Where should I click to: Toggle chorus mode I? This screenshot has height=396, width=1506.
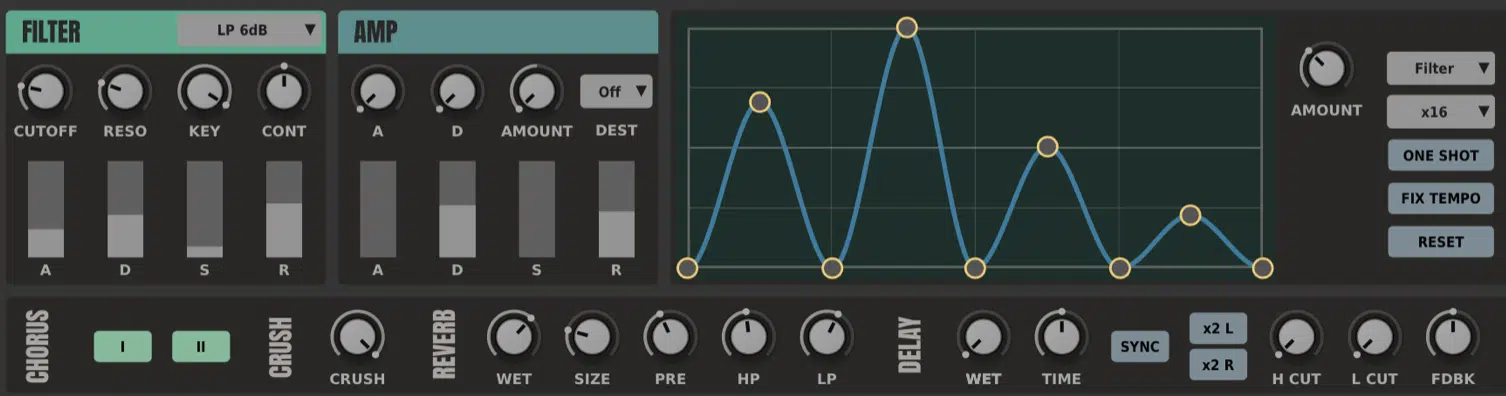(x=123, y=347)
